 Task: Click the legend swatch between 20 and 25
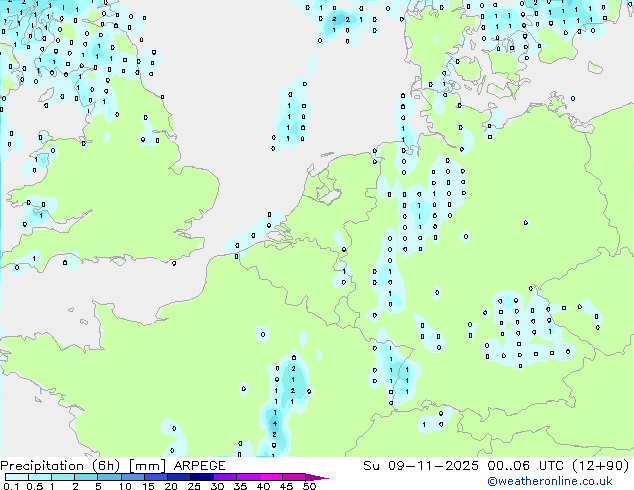tap(179, 477)
